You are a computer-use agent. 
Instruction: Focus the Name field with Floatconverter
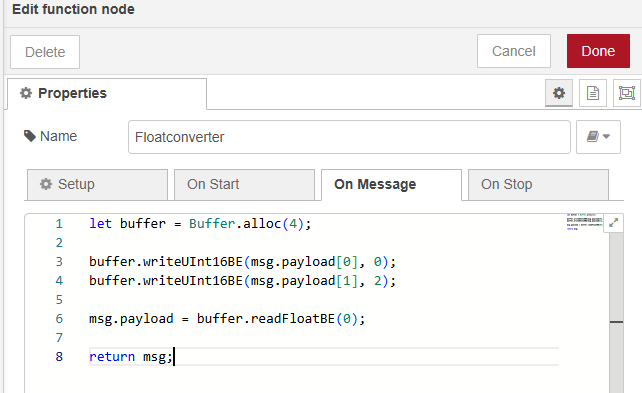(349, 137)
